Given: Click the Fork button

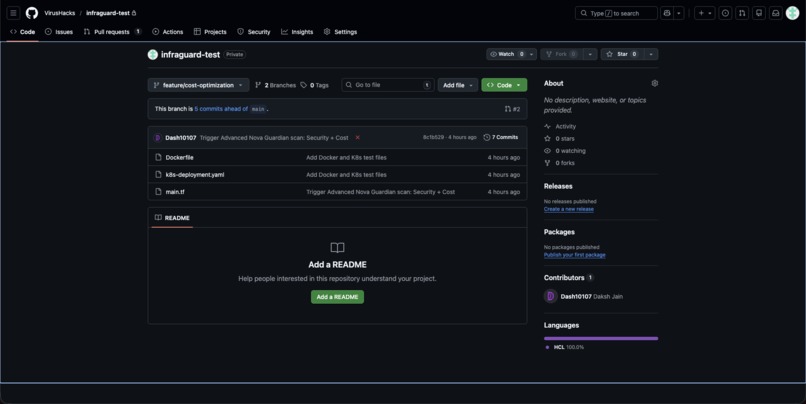Looking at the screenshot, I should pos(561,54).
